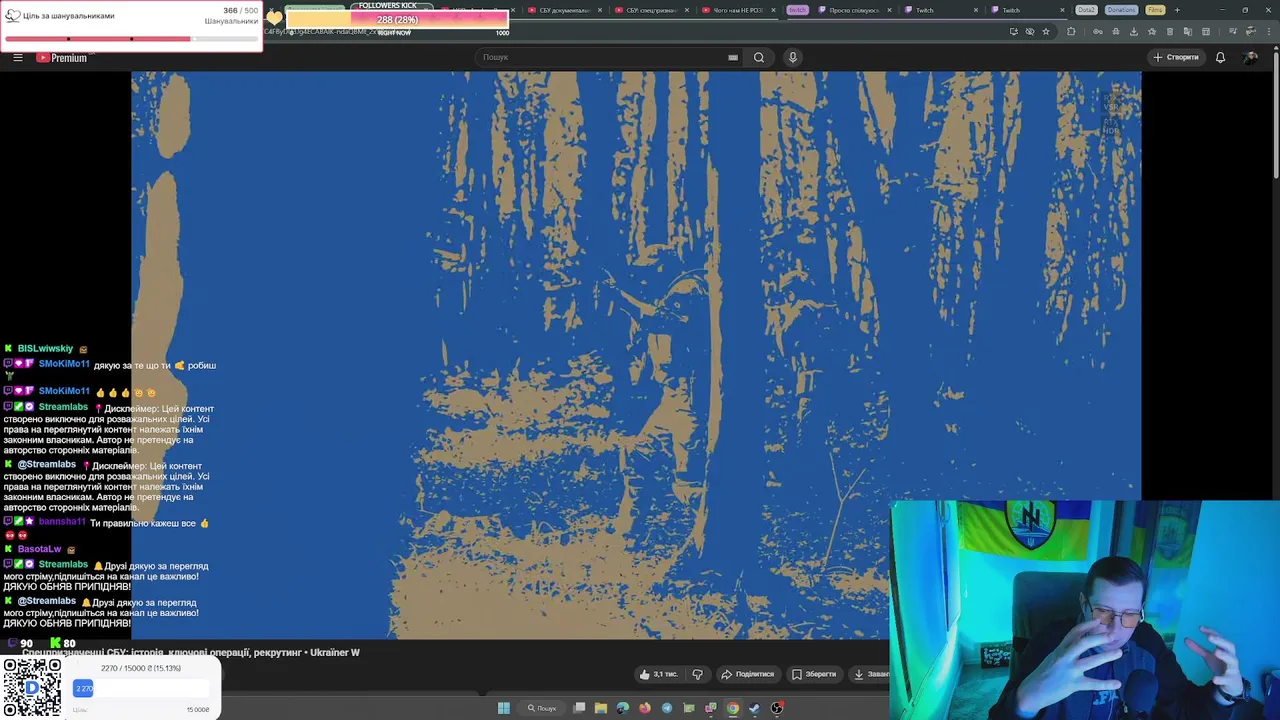The image size is (1280, 720).
Task: Collapse the twitch tab group label
Action: pyautogui.click(x=797, y=10)
